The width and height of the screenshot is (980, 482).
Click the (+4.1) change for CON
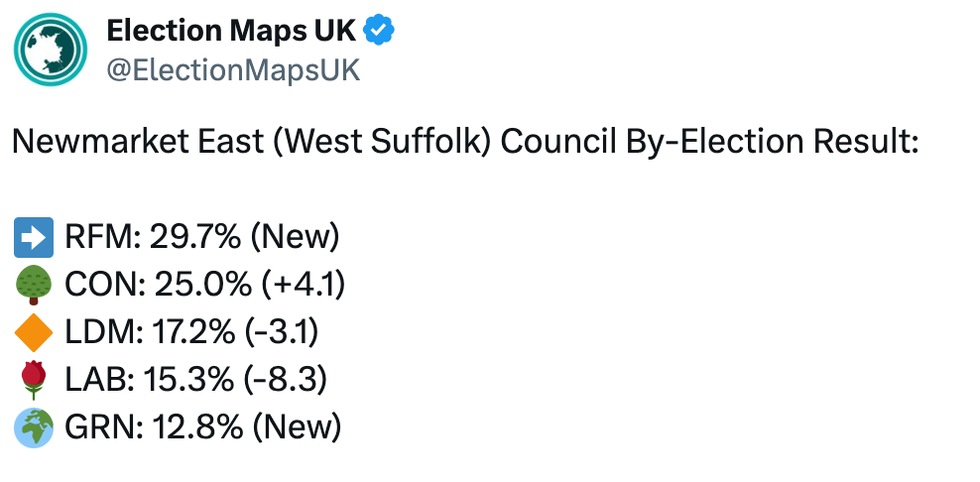pyautogui.click(x=303, y=285)
